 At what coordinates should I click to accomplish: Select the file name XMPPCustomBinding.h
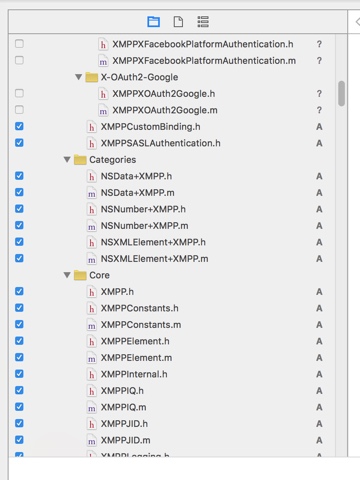[150, 127]
